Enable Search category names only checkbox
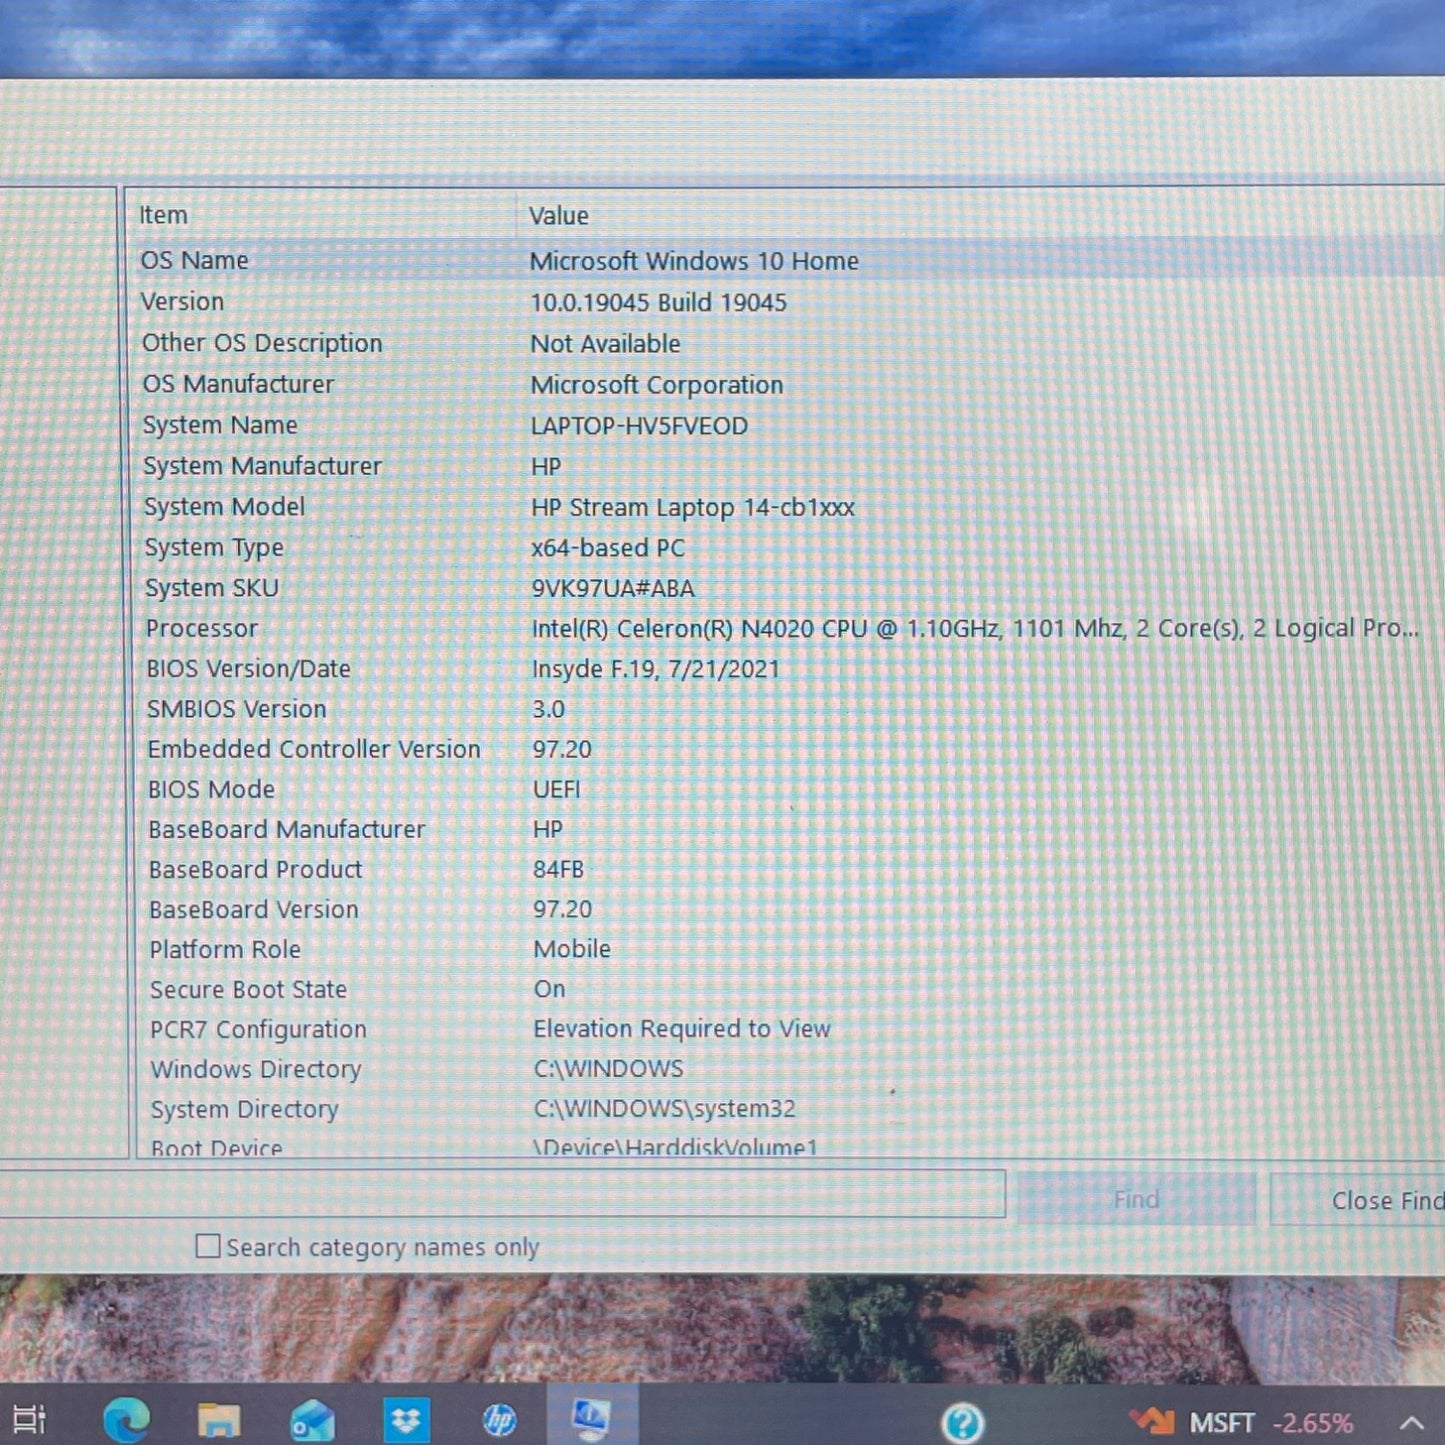The width and height of the screenshot is (1445, 1445). [208, 1246]
